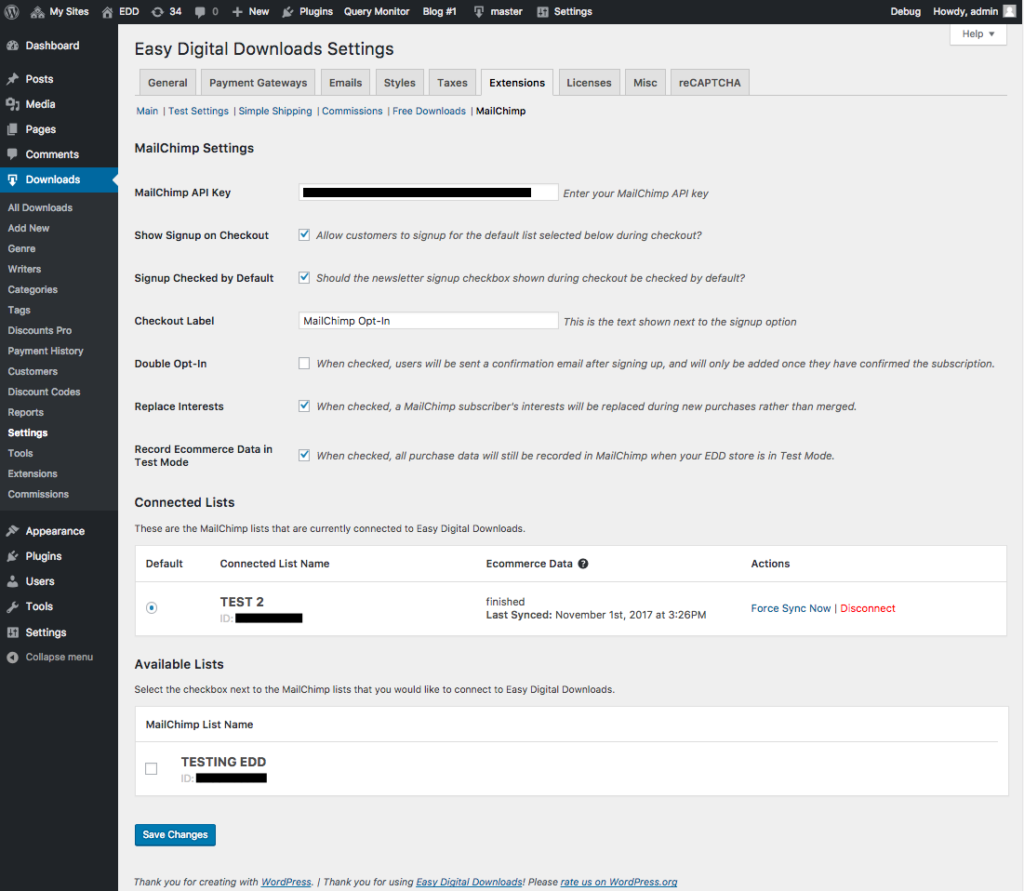Switch to the Licenses tab
The height and width of the screenshot is (891, 1024).
[589, 83]
